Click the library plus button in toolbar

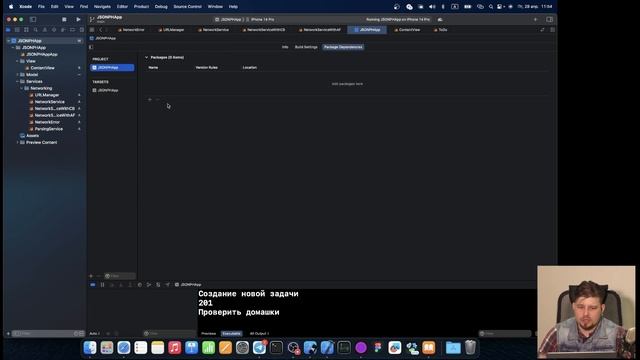(536, 19)
